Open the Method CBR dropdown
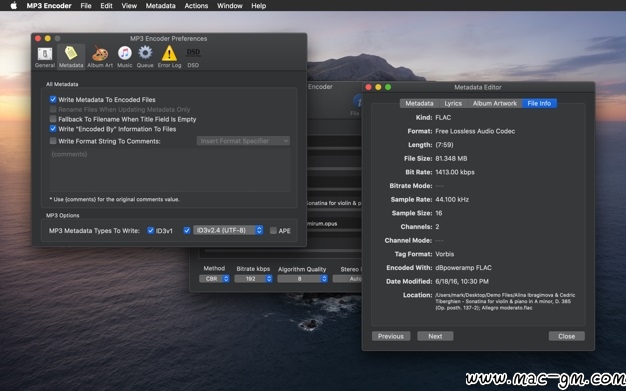The image size is (626, 391). coord(214,278)
